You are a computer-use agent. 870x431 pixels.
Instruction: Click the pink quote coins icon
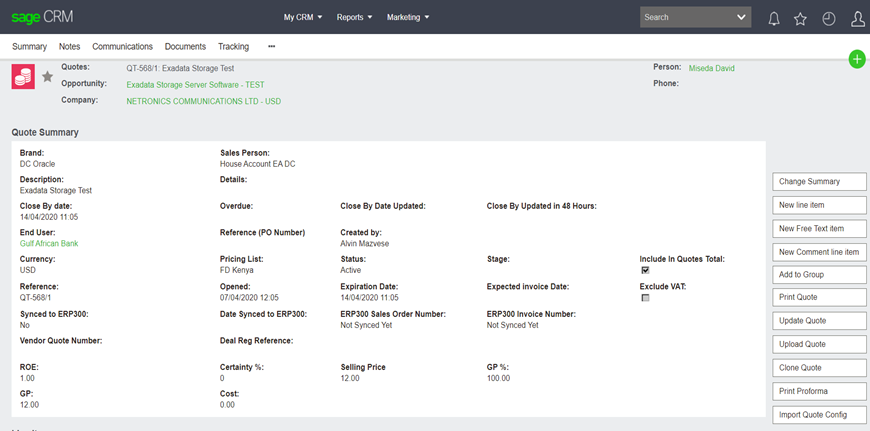(x=23, y=78)
